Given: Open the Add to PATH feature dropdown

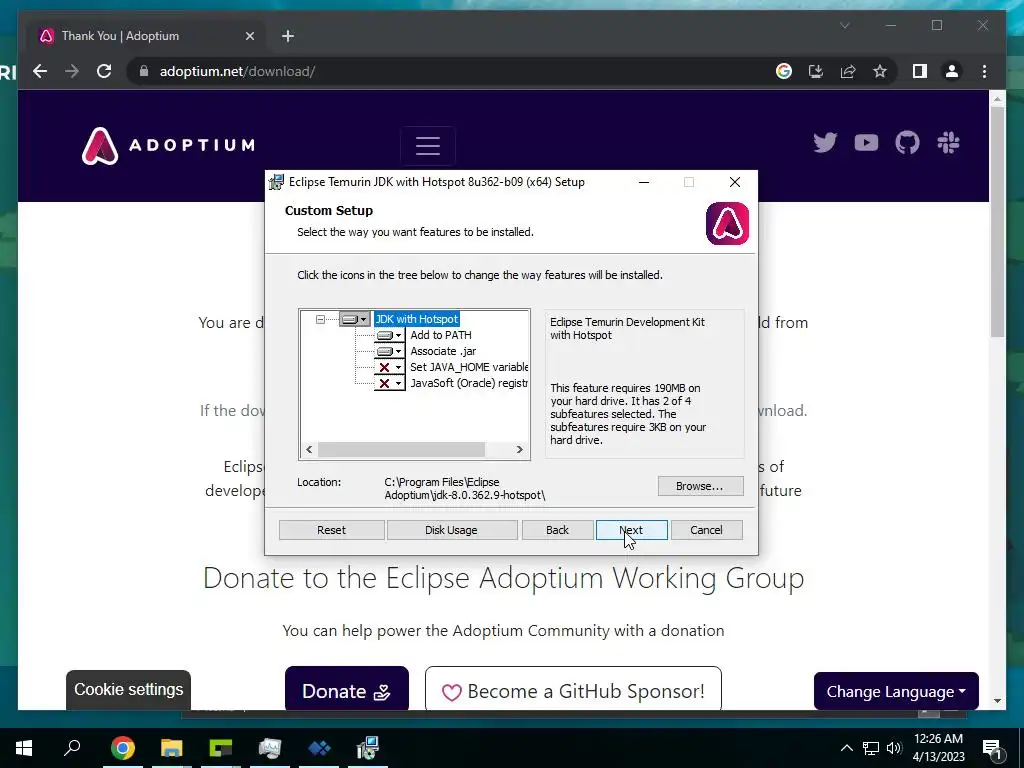Looking at the screenshot, I should [x=389, y=335].
